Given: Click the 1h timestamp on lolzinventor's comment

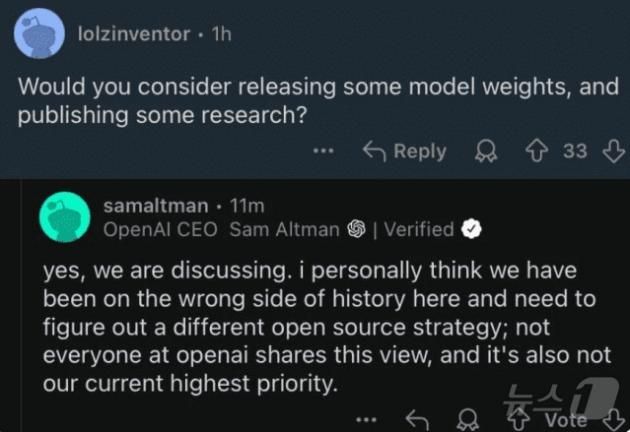Looking at the screenshot, I should point(222,33).
